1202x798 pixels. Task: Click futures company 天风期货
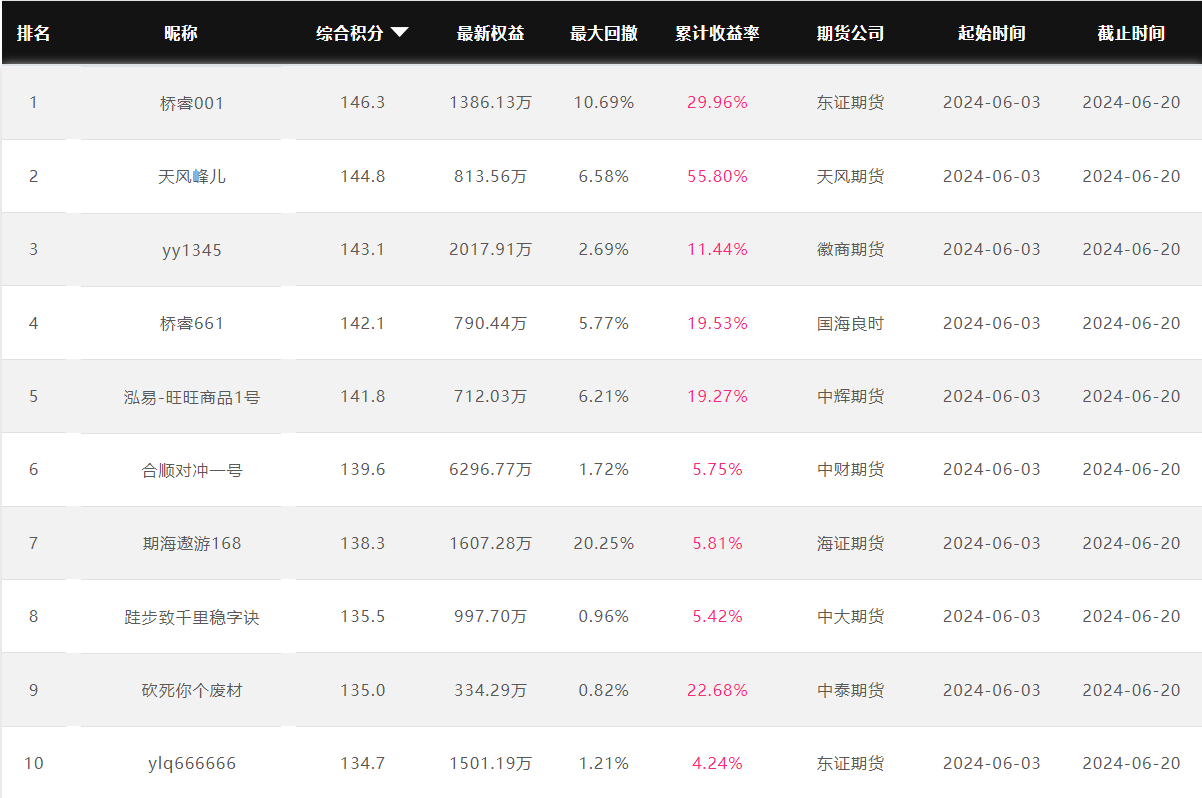pyautogui.click(x=850, y=176)
